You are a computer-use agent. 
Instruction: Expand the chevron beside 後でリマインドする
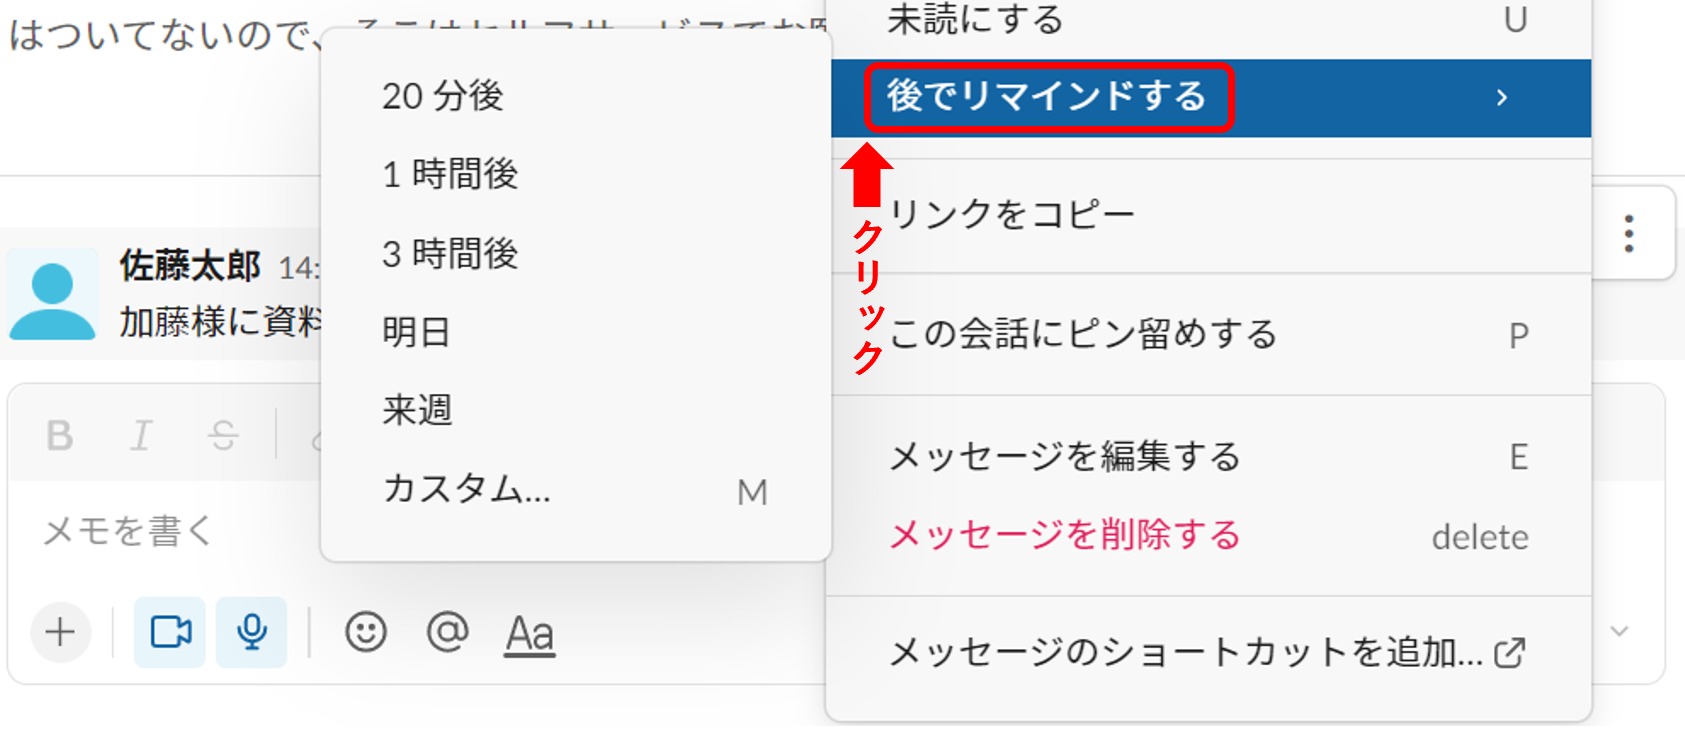coord(1501,98)
